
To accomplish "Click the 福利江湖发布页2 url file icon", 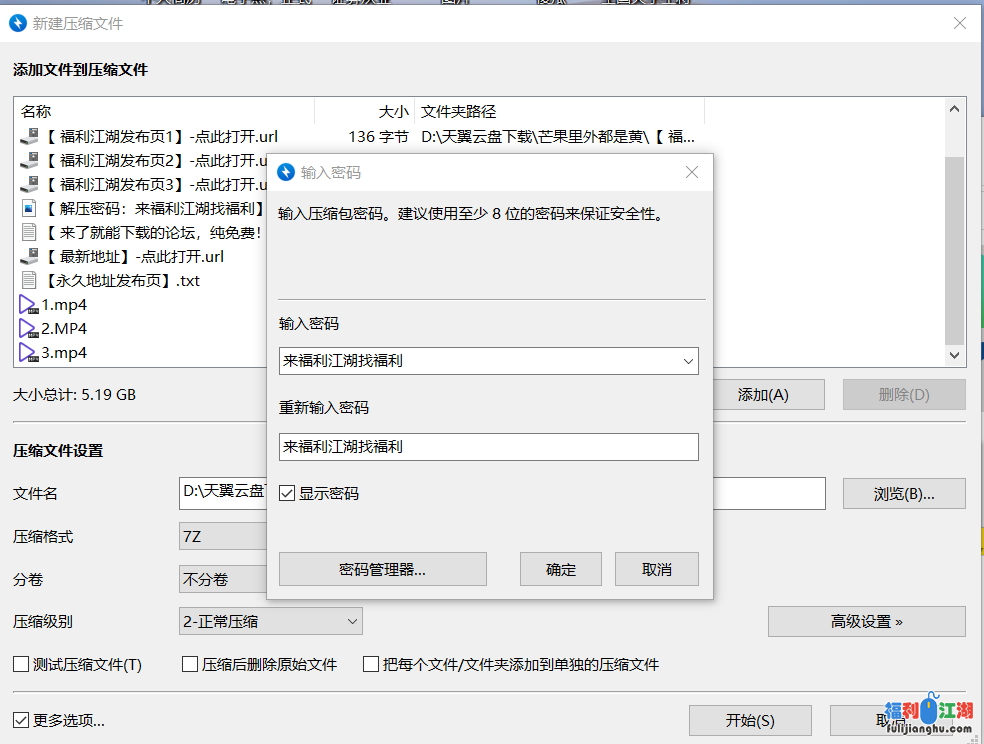I will point(28,161).
